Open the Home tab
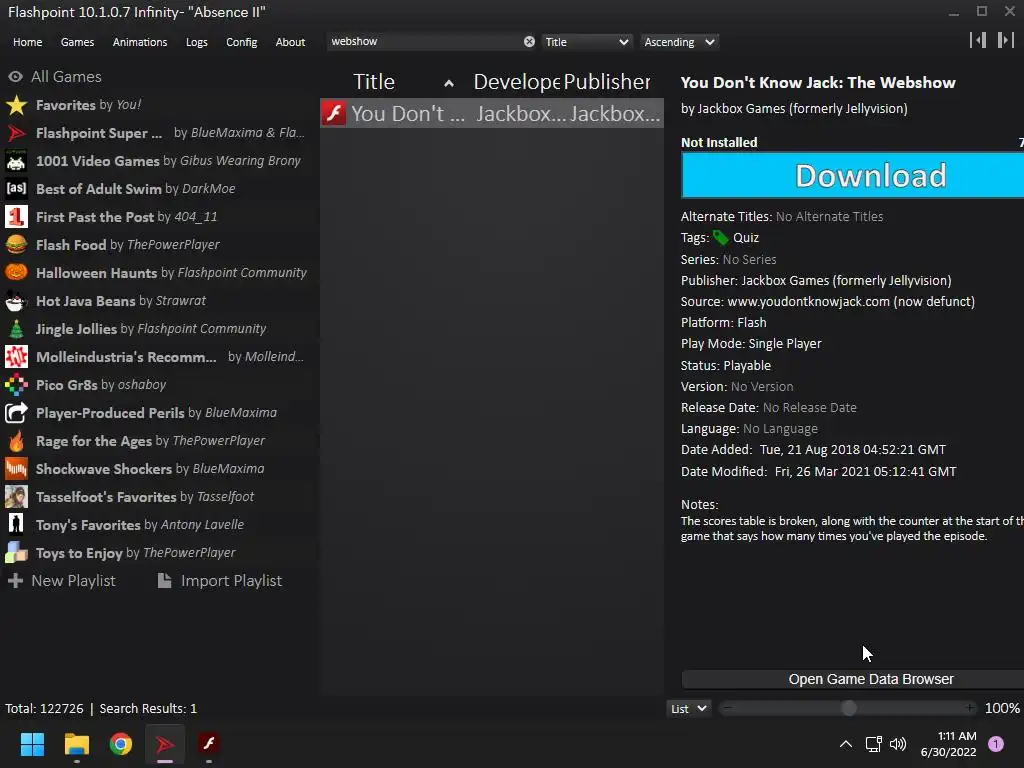Viewport: 1024px width, 768px height. tap(27, 42)
